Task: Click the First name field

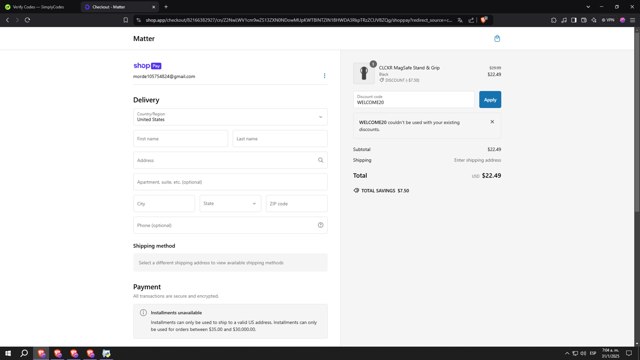Action: (180, 139)
